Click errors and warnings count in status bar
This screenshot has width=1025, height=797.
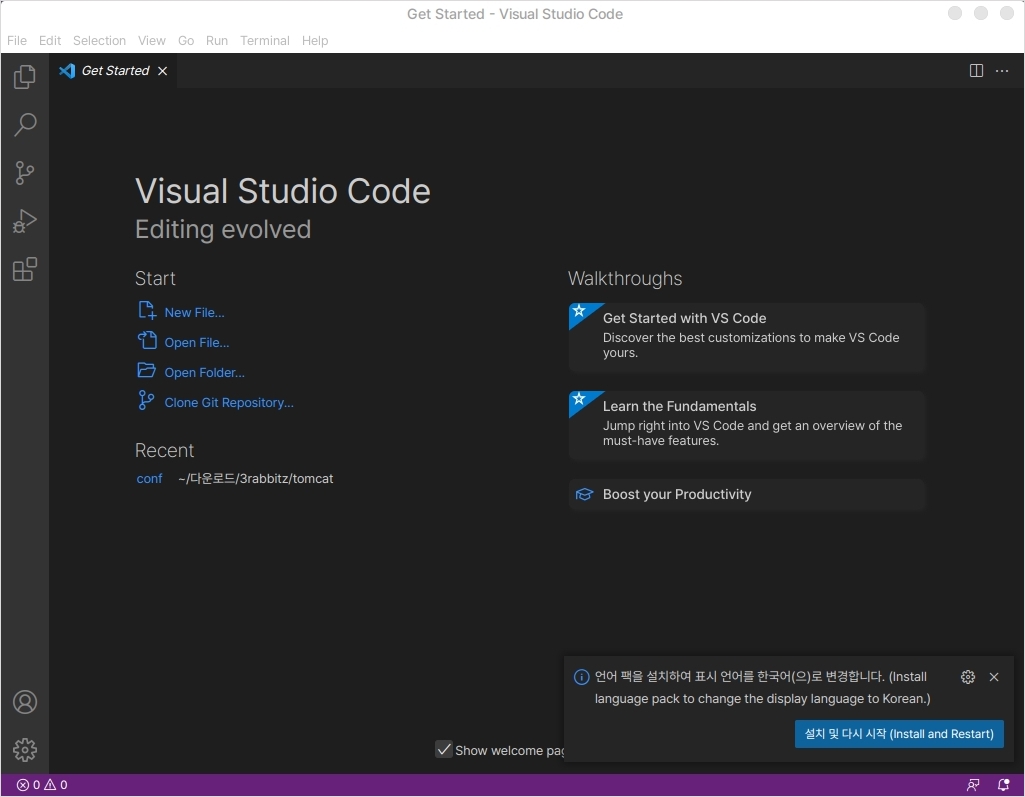(x=42, y=785)
